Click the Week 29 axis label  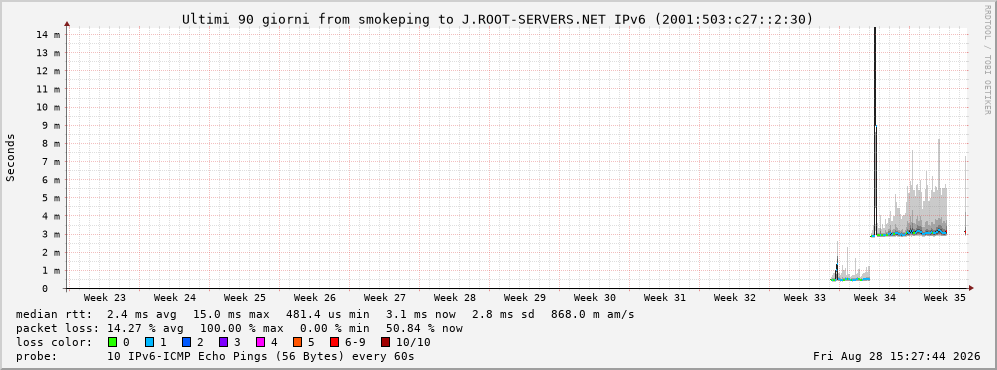[x=525, y=298]
